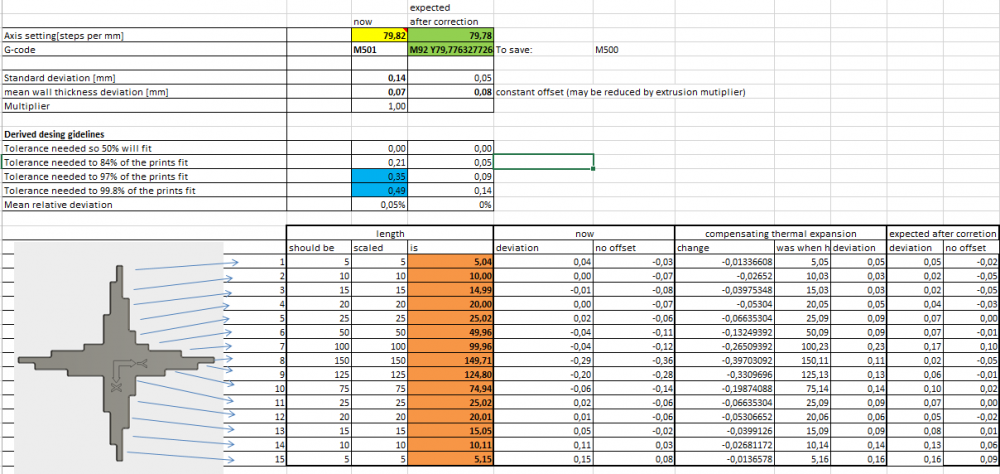Click the constant offset note text
Screen dimensions: 1000x474
621,93
